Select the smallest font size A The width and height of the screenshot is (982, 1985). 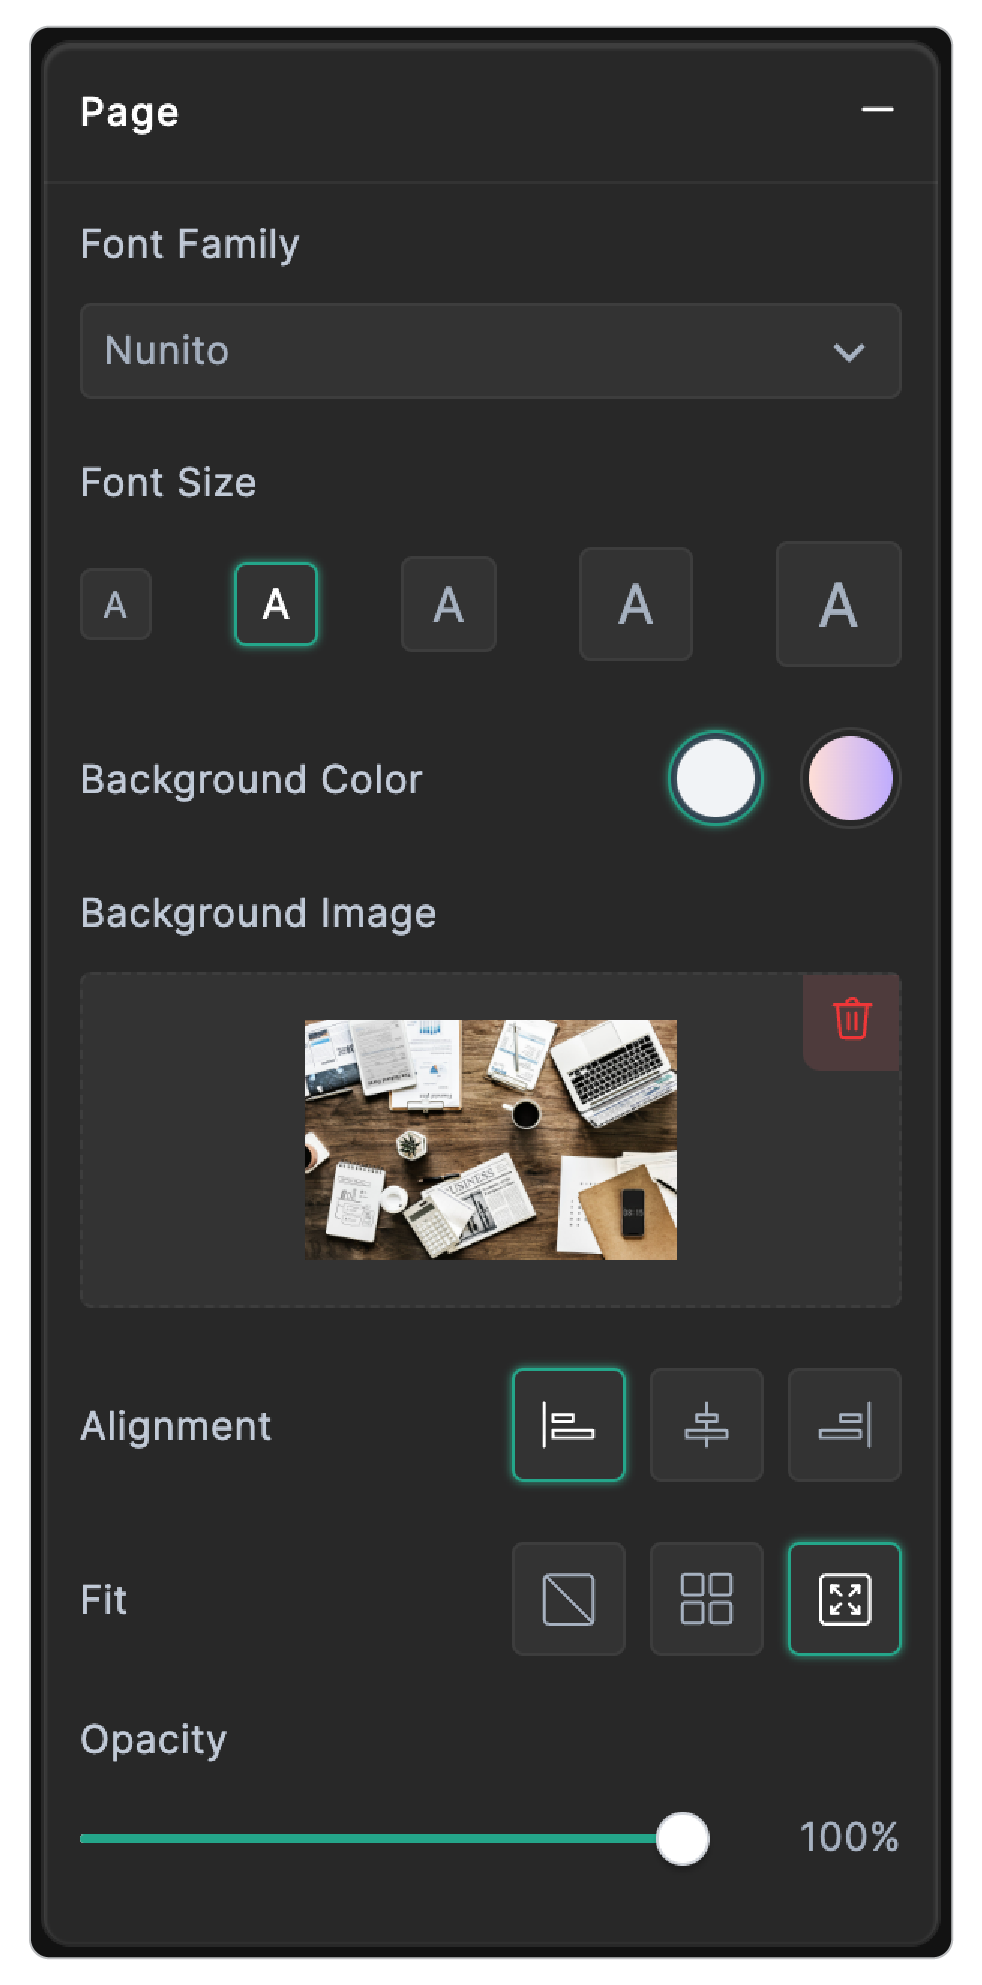click(116, 604)
